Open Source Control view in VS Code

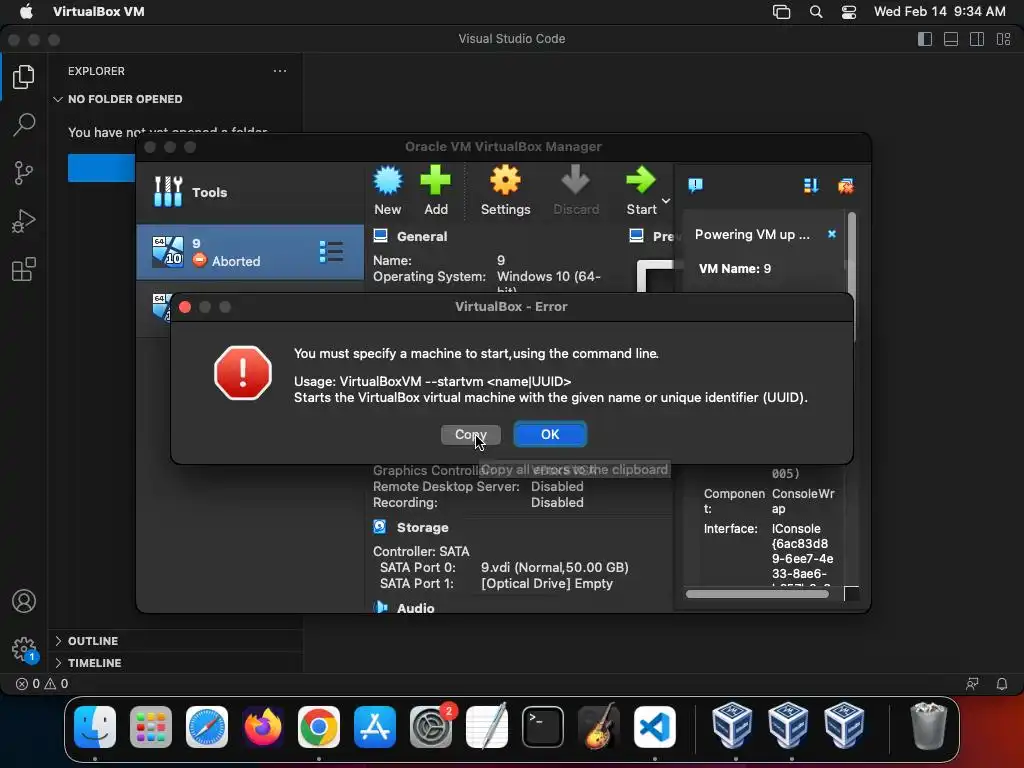coord(24,173)
